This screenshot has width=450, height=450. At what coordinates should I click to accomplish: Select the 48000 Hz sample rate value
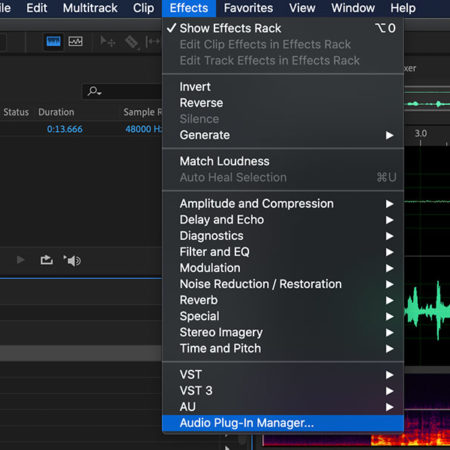pyautogui.click(x=143, y=129)
